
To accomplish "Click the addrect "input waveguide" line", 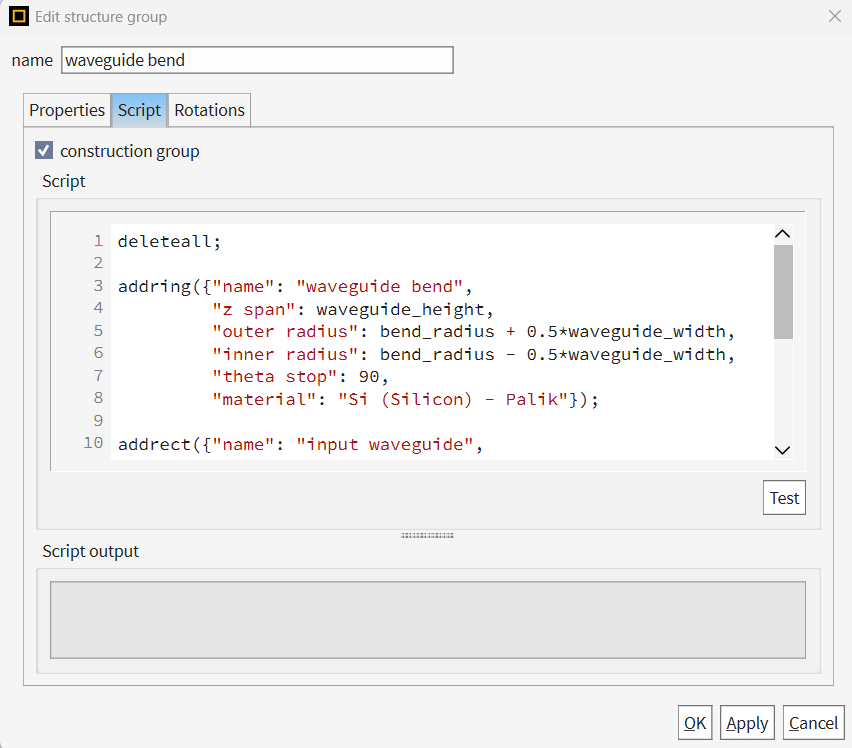I will 300,444.
